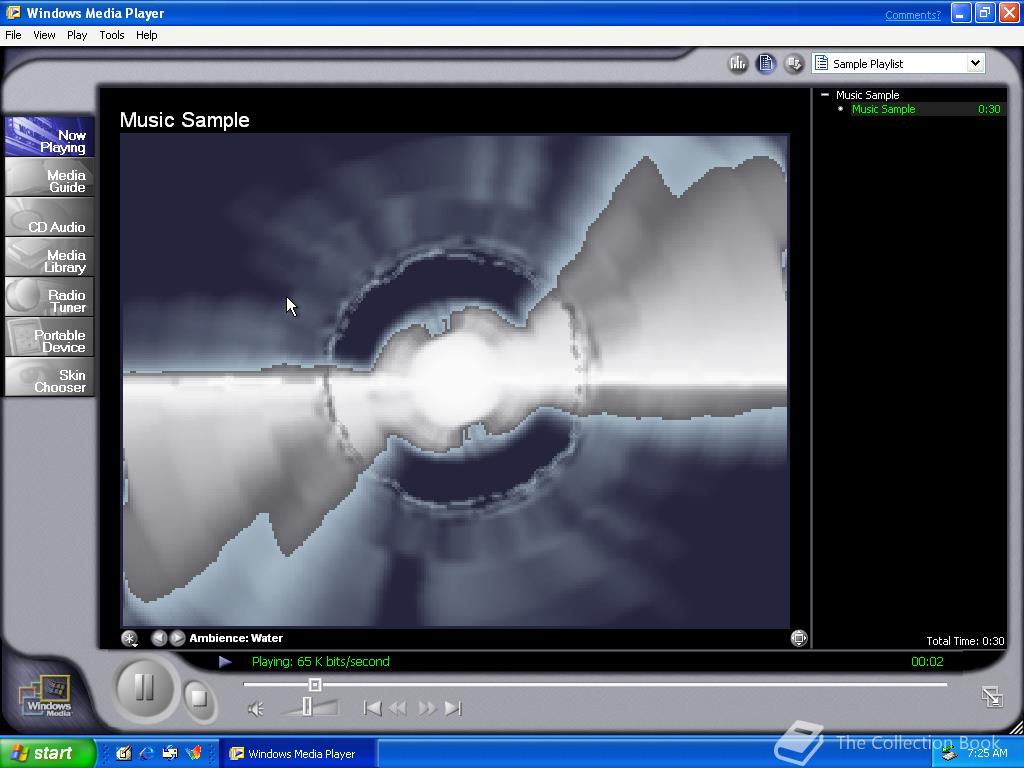Viewport: 1024px width, 768px height.
Task: Open the Help menu
Action: [146, 35]
